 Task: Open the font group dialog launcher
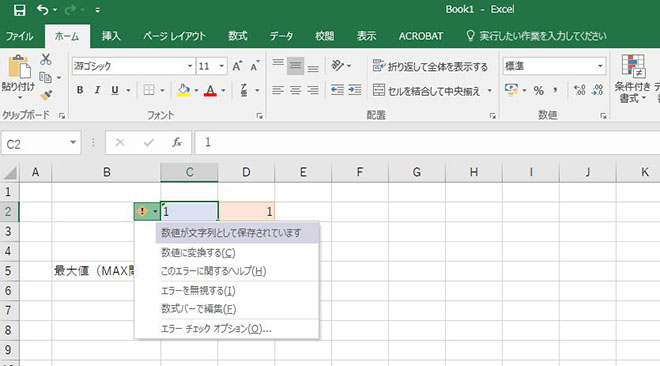259,116
